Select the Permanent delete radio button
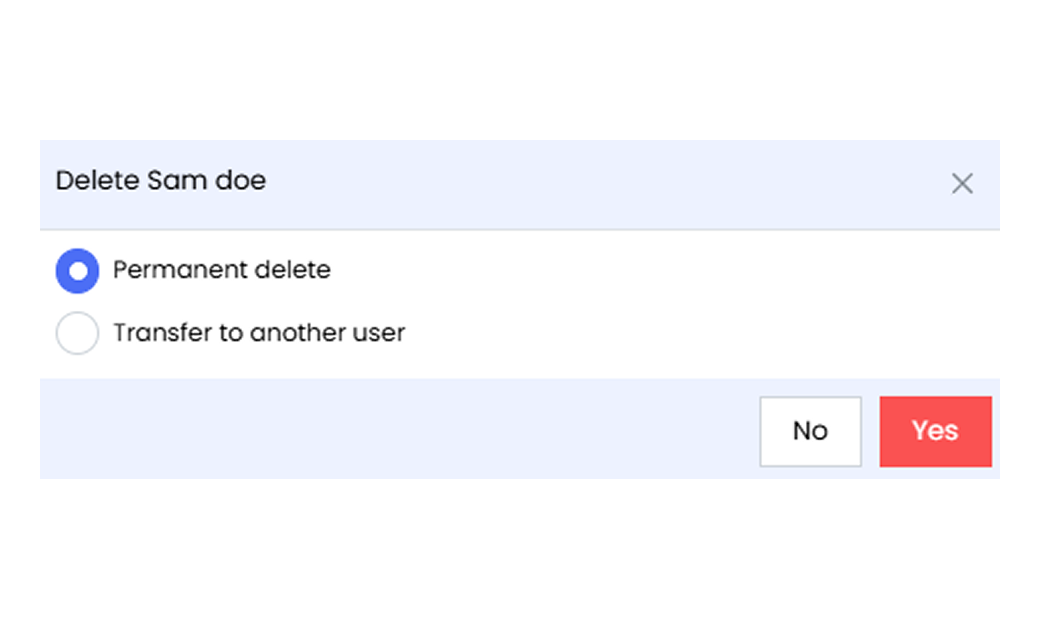Viewport: 1040px width, 620px height. point(77,271)
